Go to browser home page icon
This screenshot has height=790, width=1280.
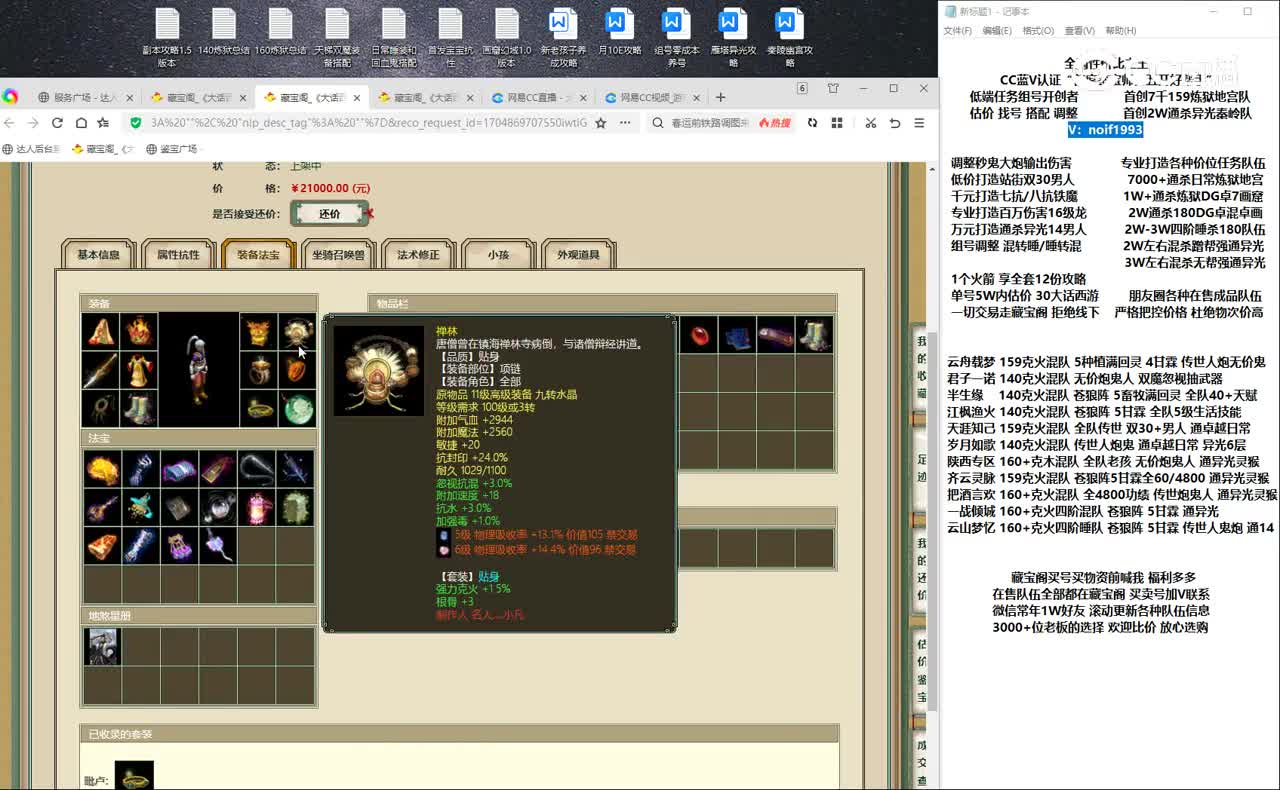80,123
